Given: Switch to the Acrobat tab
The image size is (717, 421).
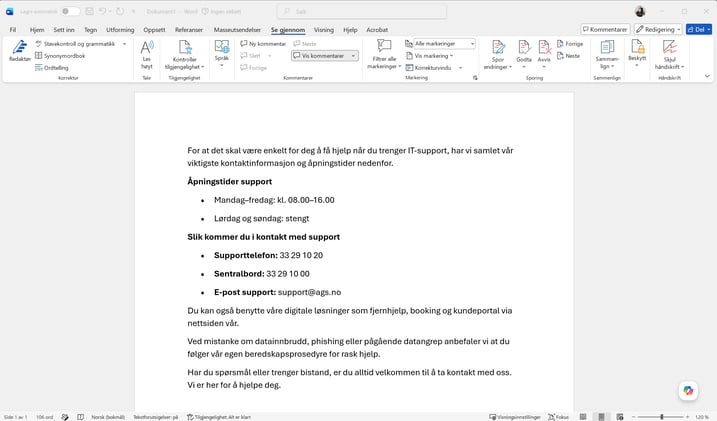Looking at the screenshot, I should [x=377, y=30].
